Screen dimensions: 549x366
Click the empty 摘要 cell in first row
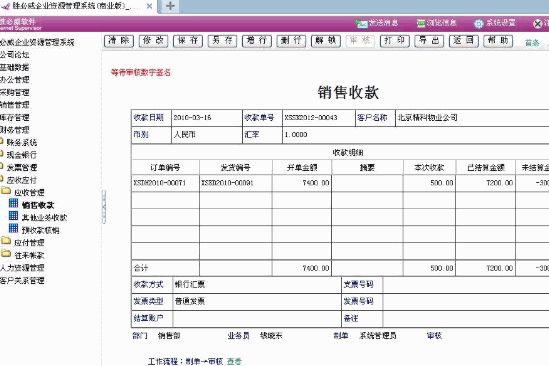coord(367,183)
